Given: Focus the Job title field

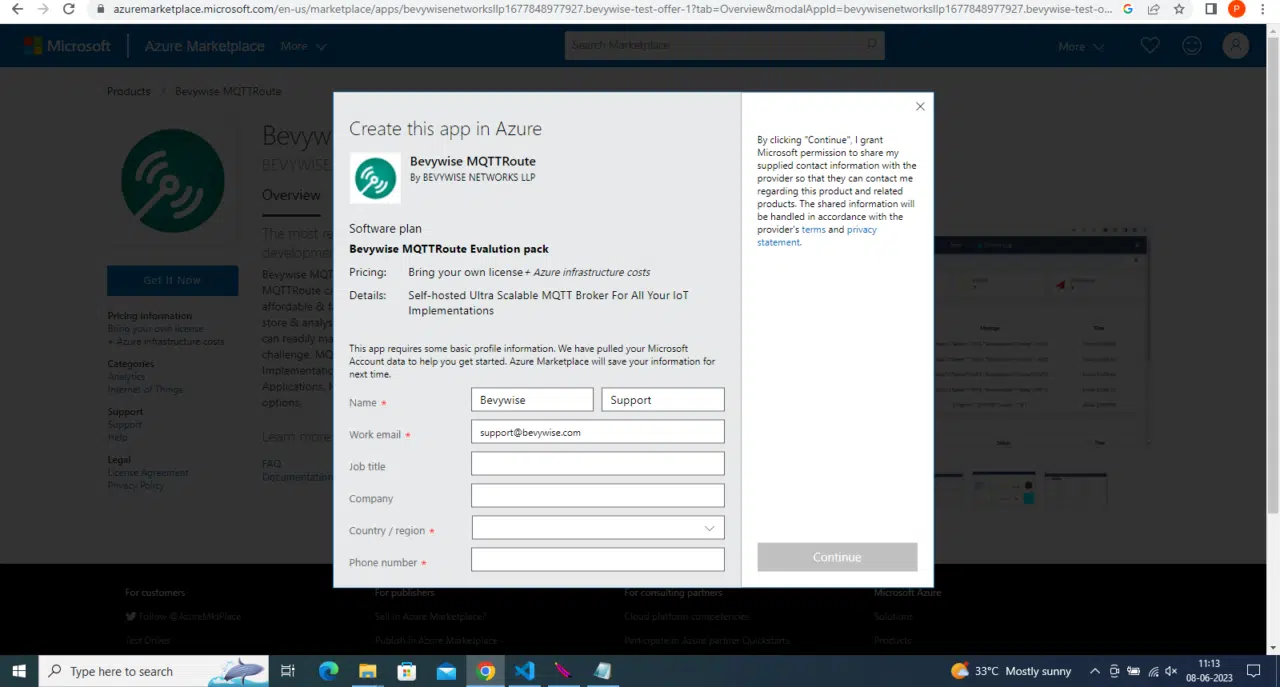Looking at the screenshot, I should point(598,464).
